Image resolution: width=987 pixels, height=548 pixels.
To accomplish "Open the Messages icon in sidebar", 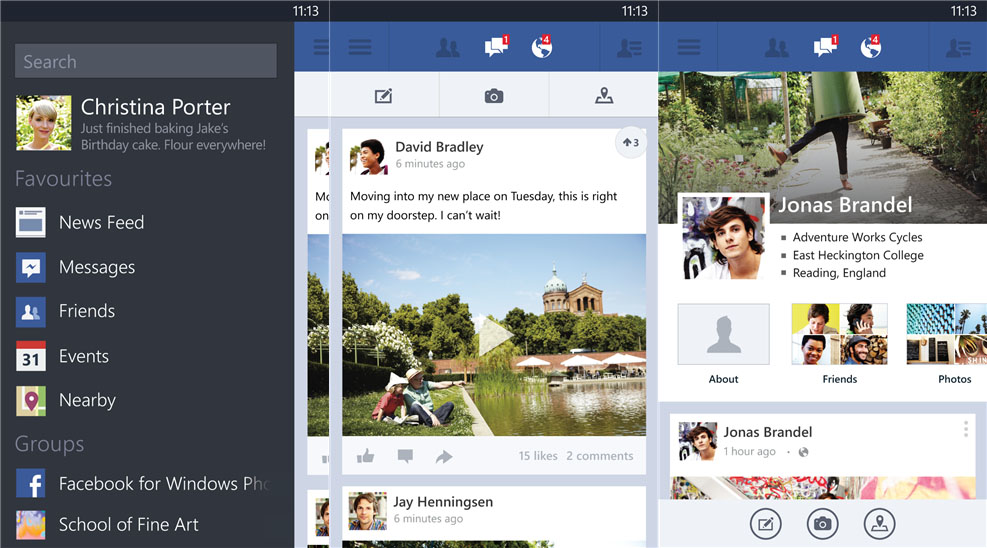I will (x=31, y=267).
